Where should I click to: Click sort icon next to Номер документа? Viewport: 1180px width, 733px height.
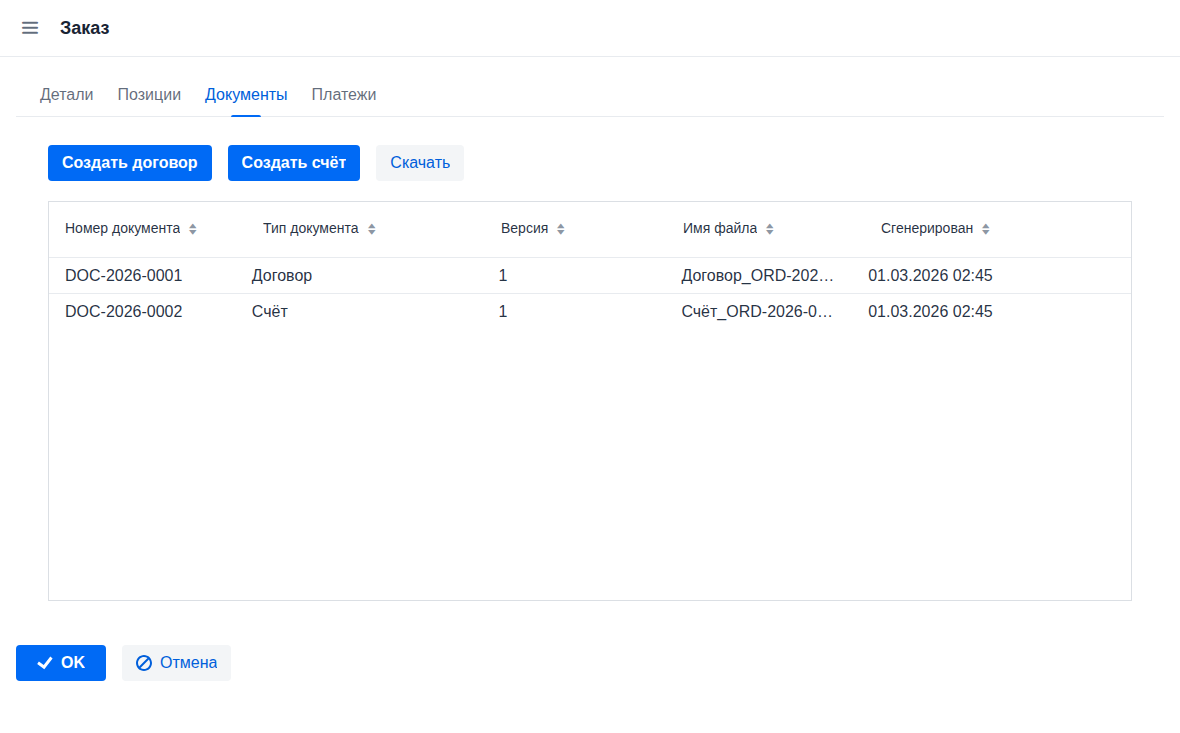pos(193,229)
